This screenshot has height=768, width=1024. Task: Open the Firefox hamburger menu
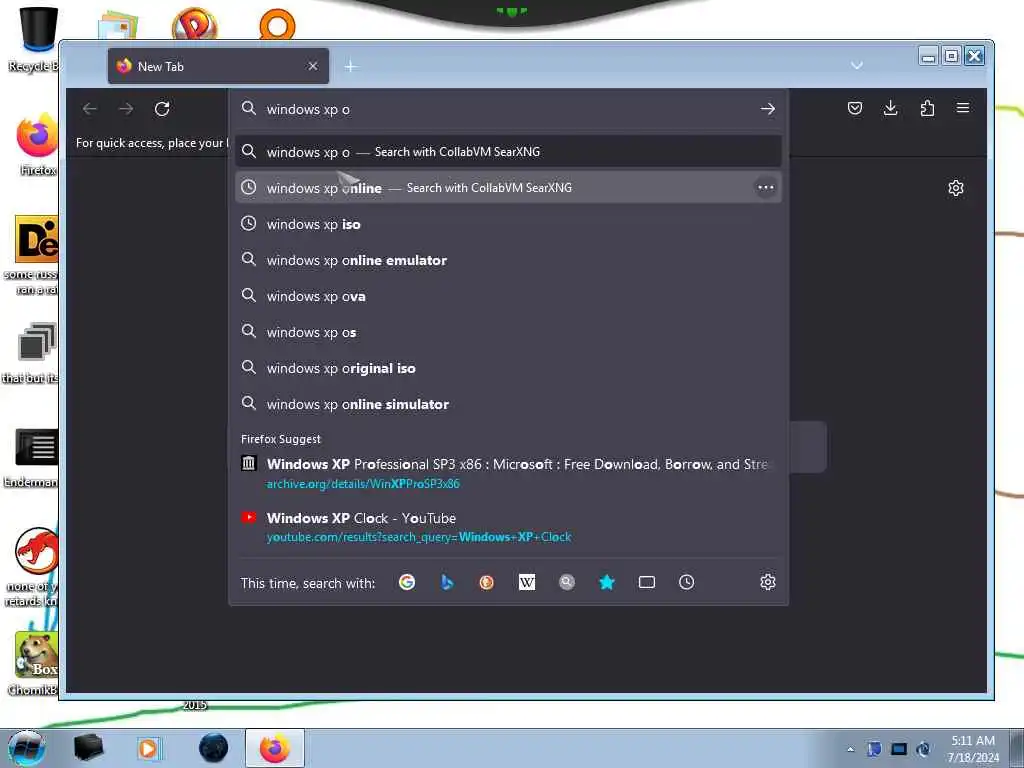coord(963,108)
